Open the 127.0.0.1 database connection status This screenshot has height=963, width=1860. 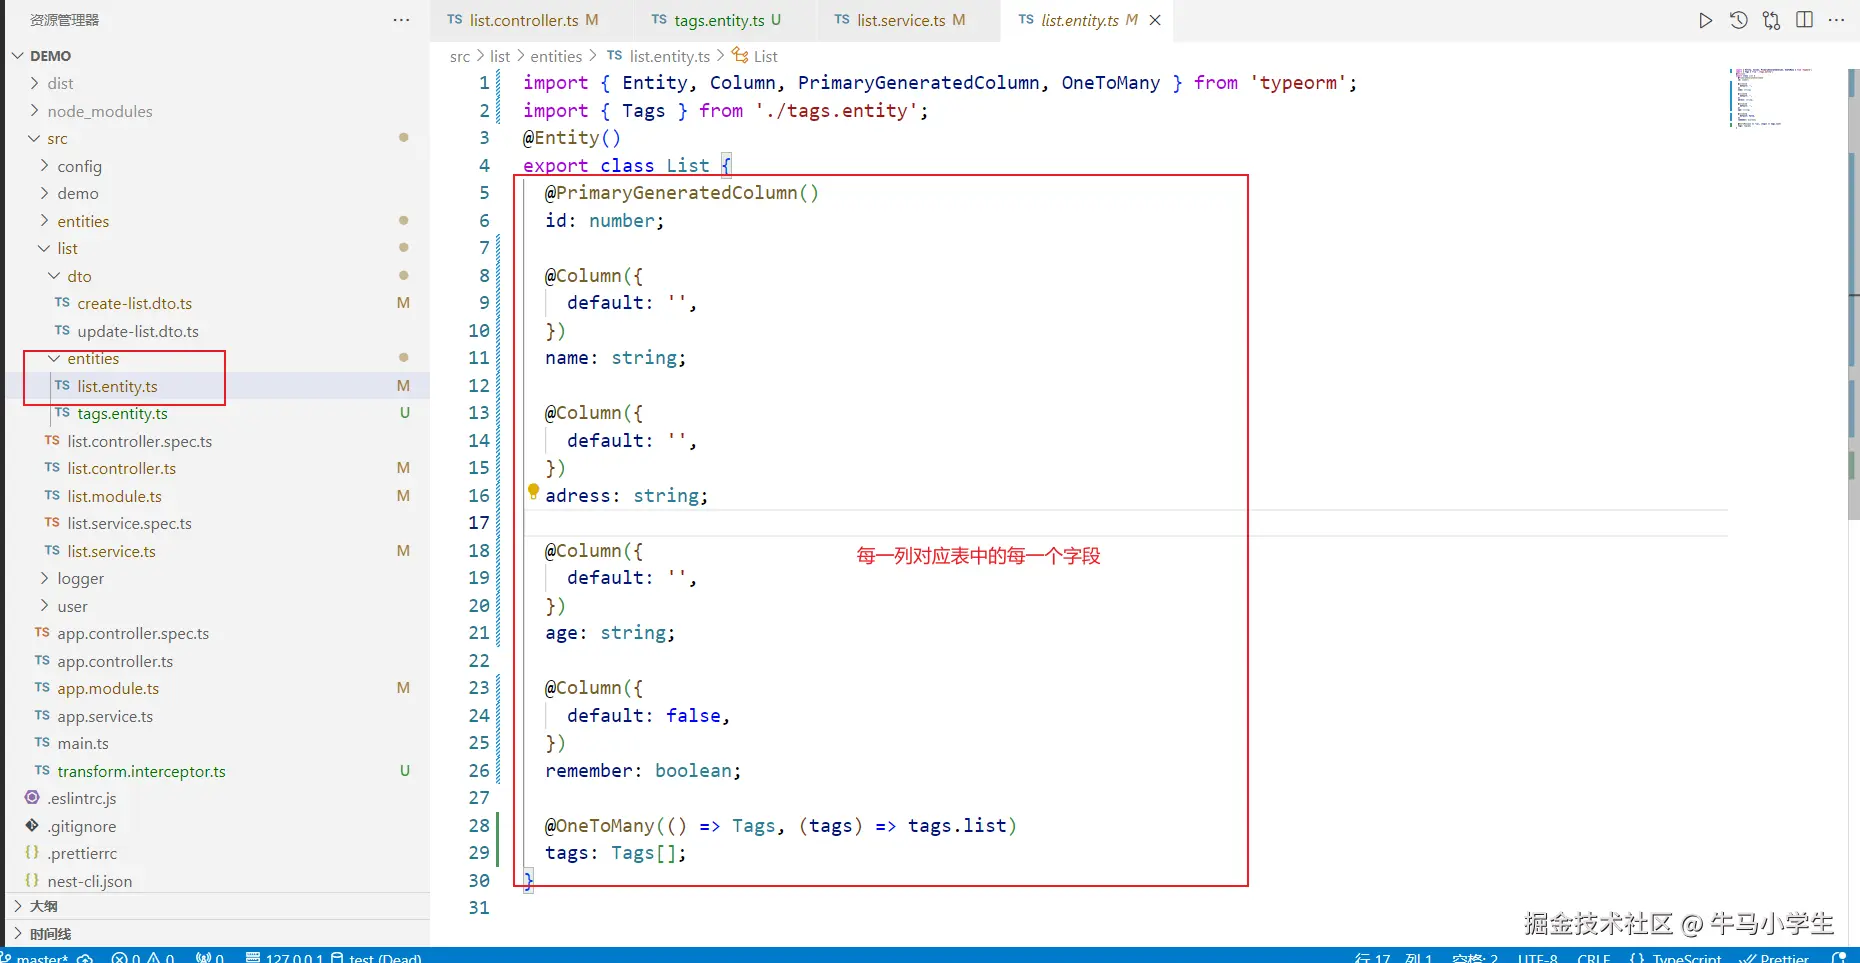[x=285, y=957]
